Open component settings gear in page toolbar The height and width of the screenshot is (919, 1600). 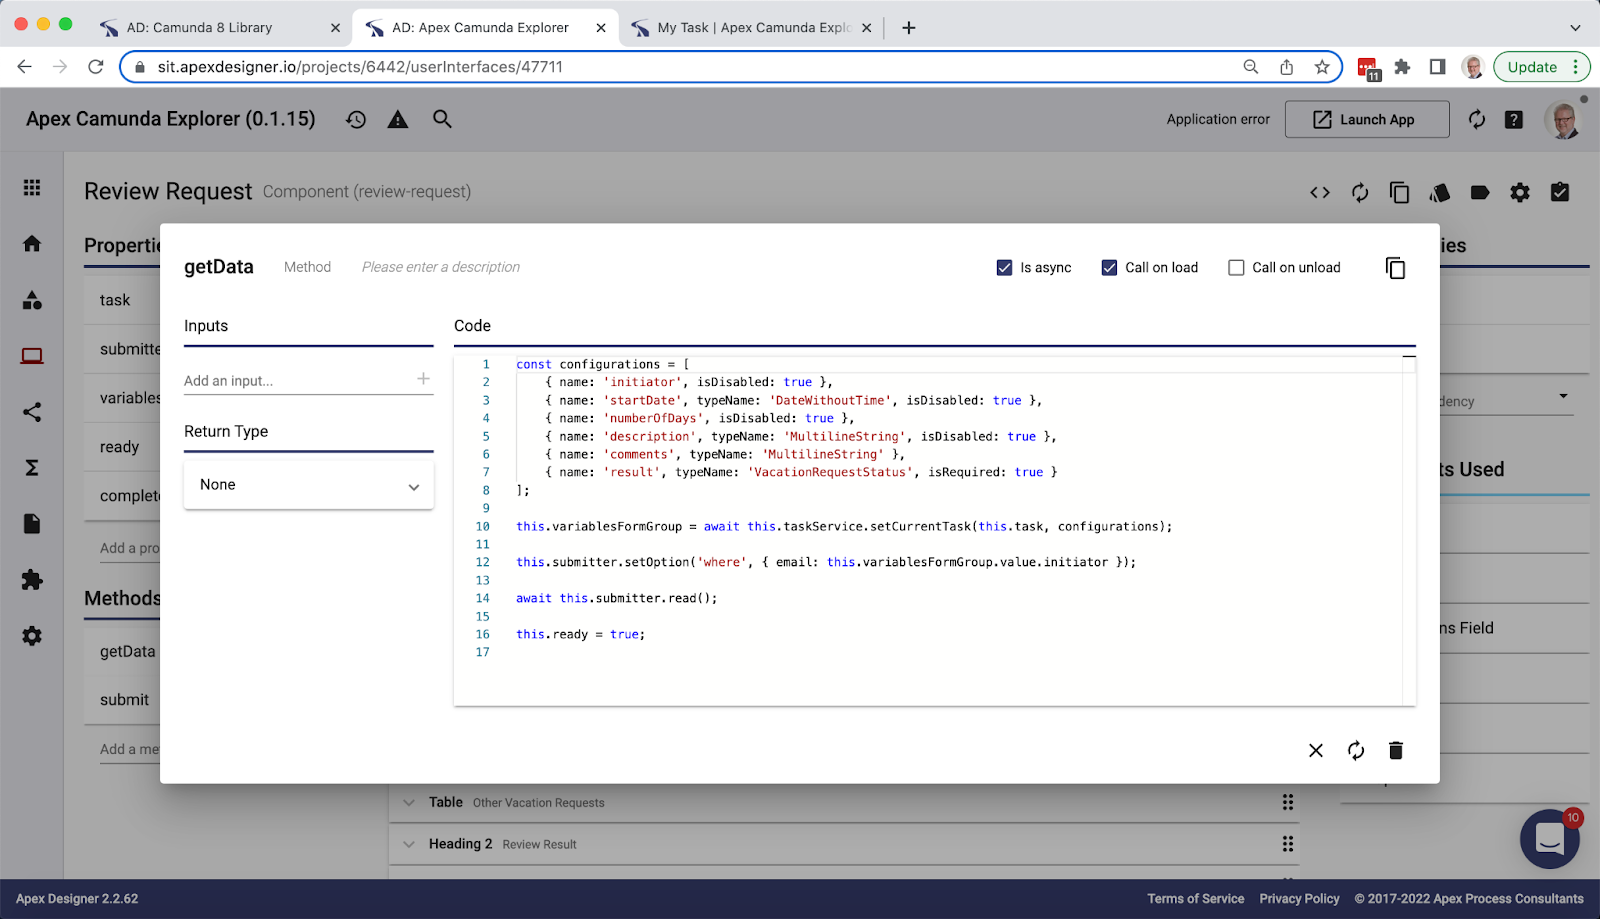click(x=1520, y=193)
